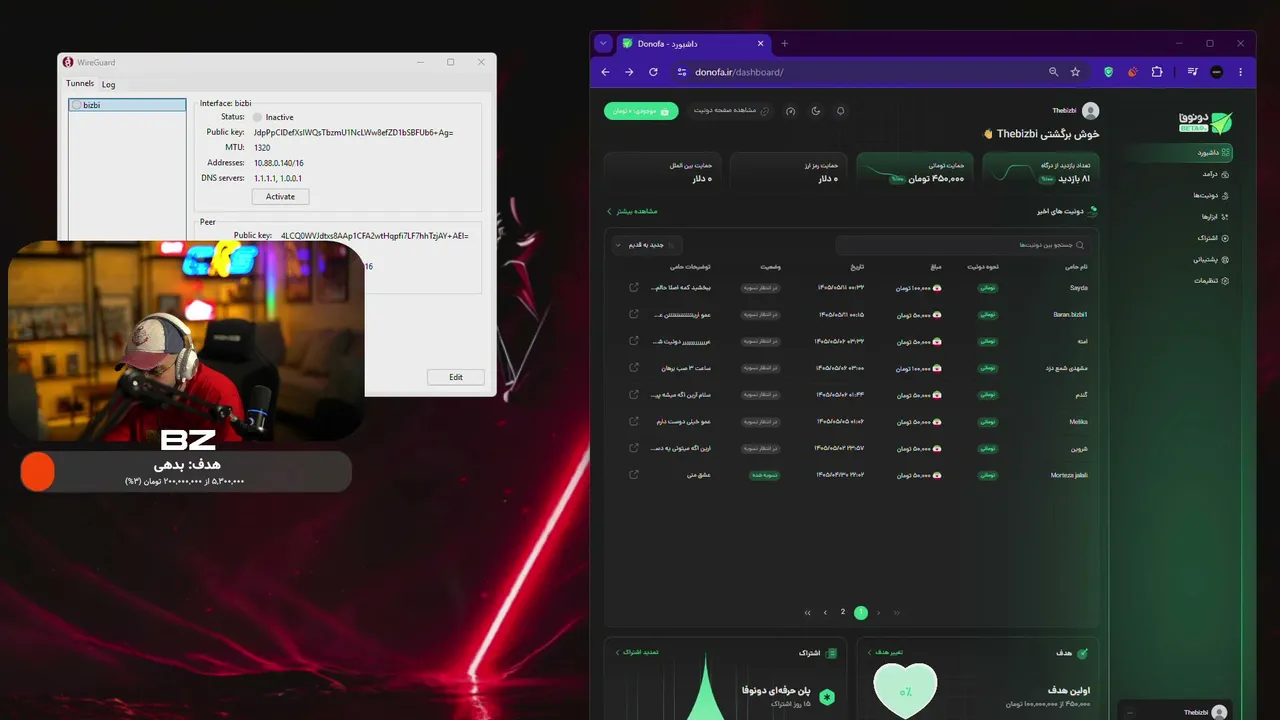Screen dimensions: 1280x720
Task: Click the view donation page link
Action: [x=732, y=111]
